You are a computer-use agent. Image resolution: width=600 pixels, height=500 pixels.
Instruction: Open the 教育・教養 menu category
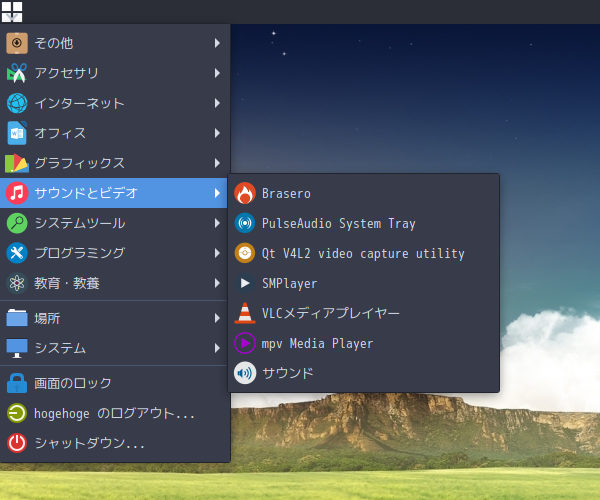click(x=114, y=283)
